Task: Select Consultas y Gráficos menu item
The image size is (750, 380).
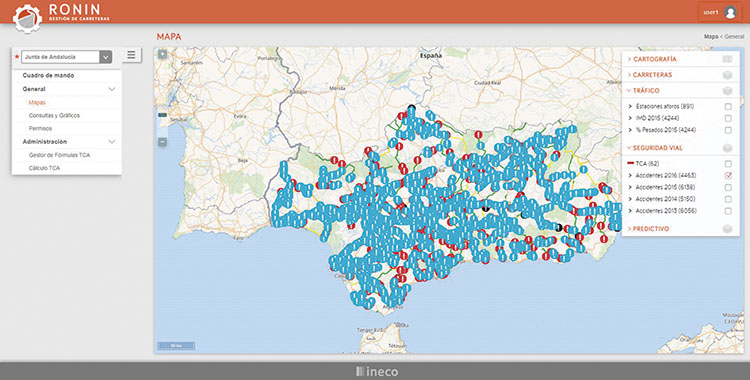Action: pyautogui.click(x=54, y=115)
